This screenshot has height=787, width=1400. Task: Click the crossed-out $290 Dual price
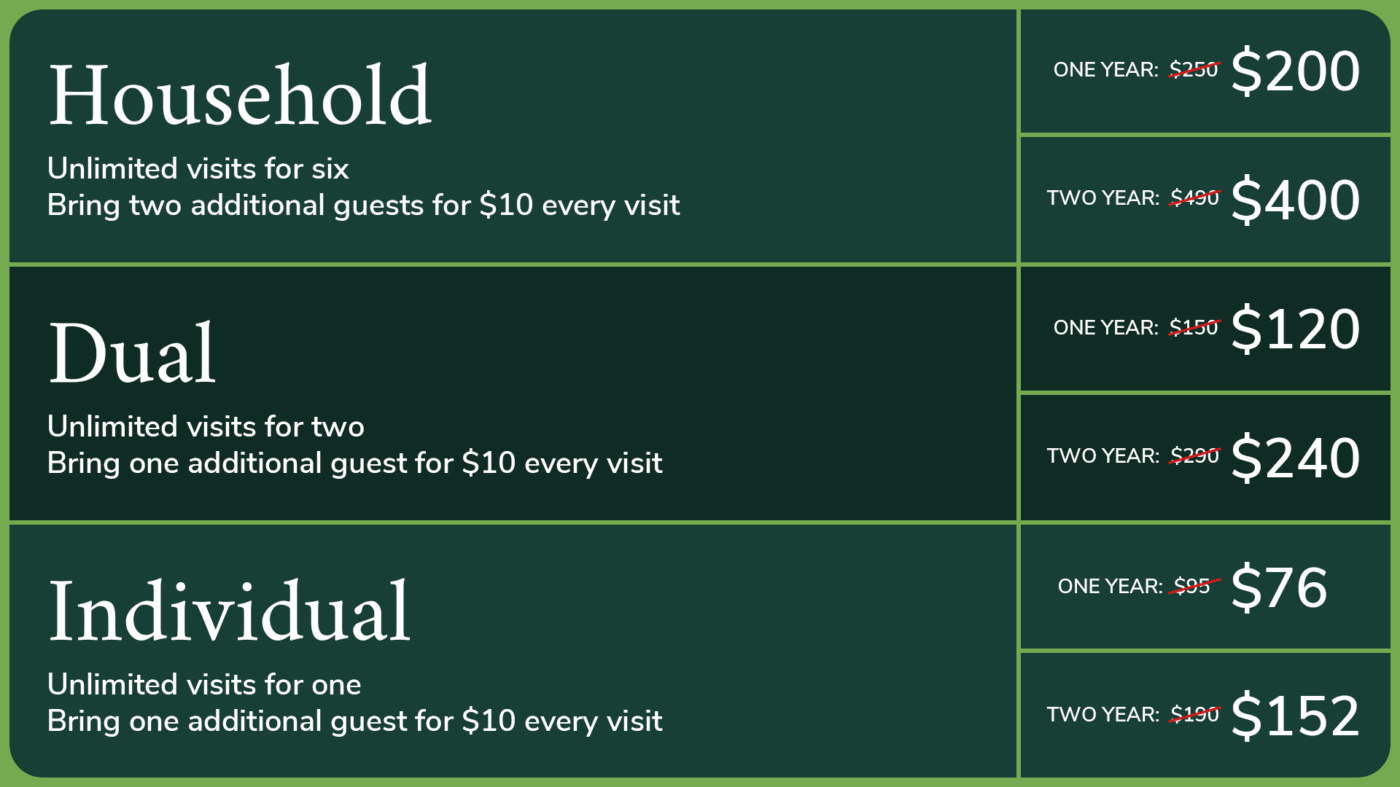1194,456
